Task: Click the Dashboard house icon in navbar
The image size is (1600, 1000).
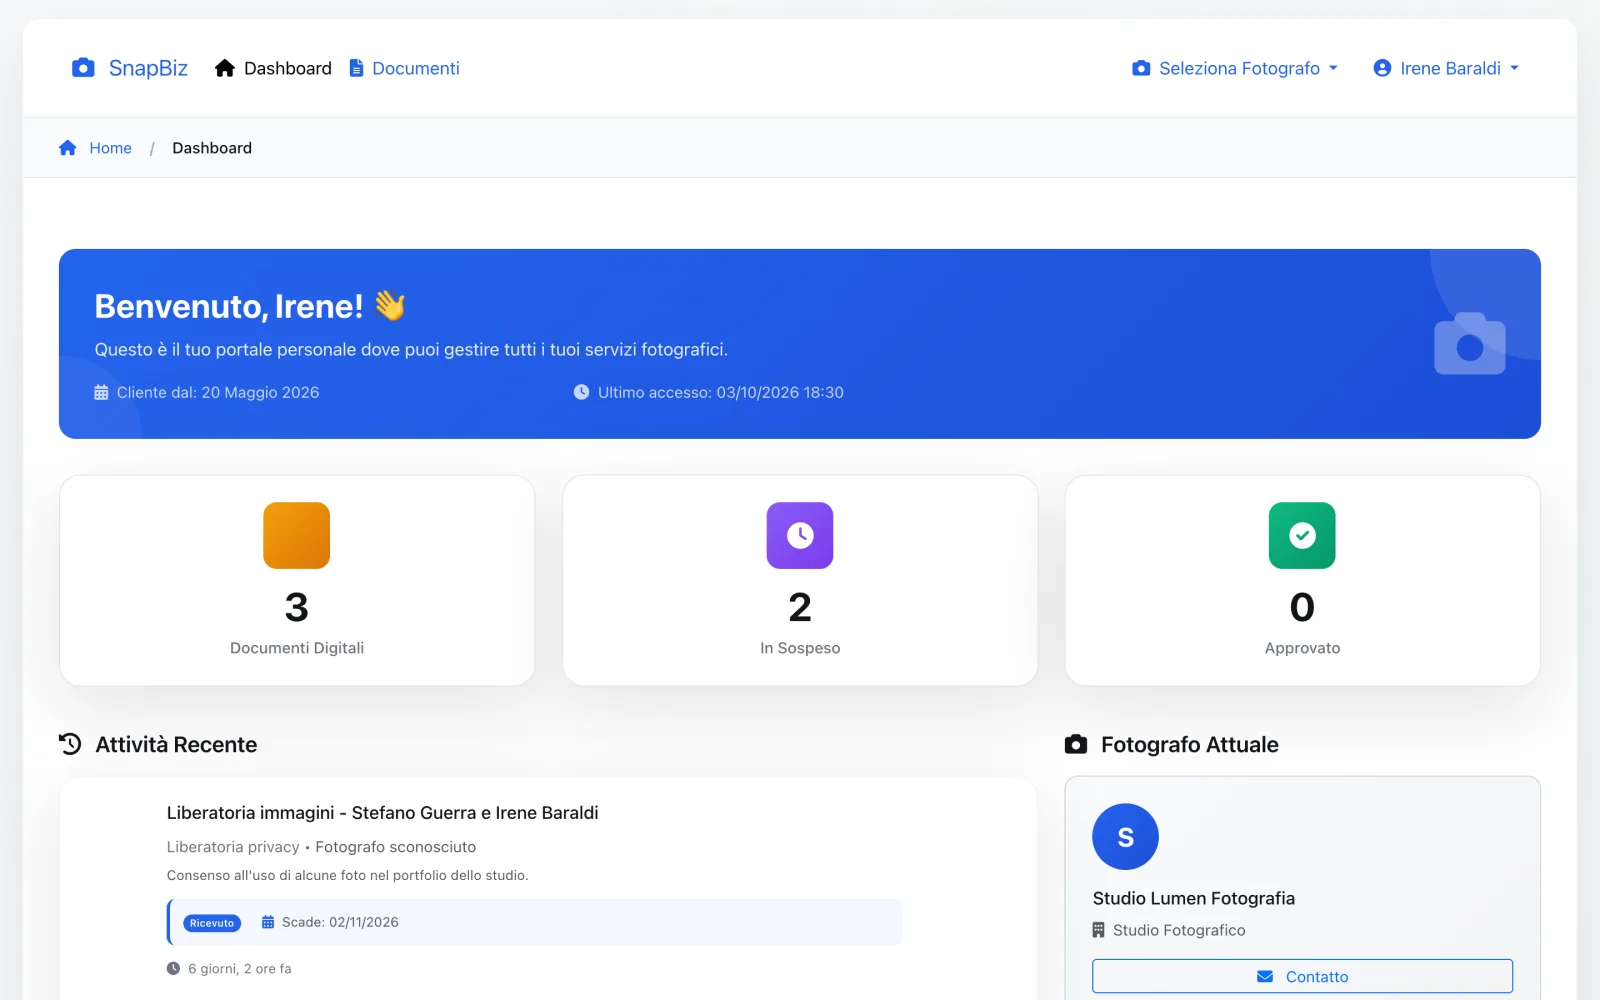Action: point(225,68)
